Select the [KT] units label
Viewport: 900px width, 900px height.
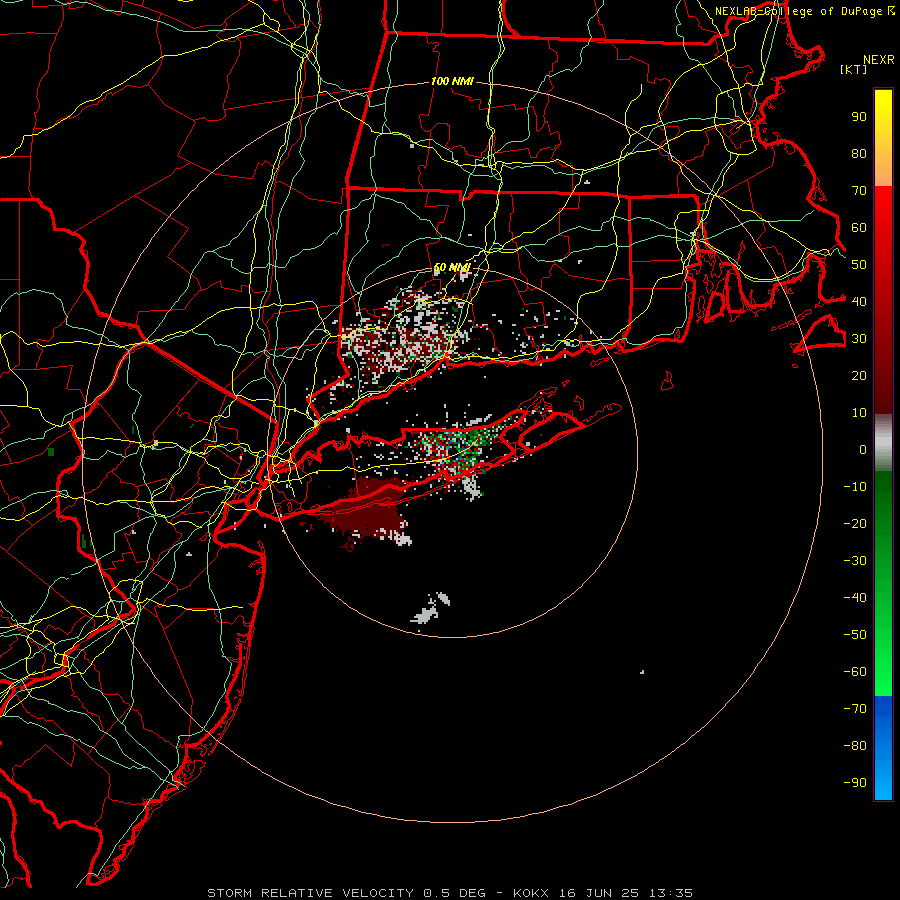pos(854,69)
